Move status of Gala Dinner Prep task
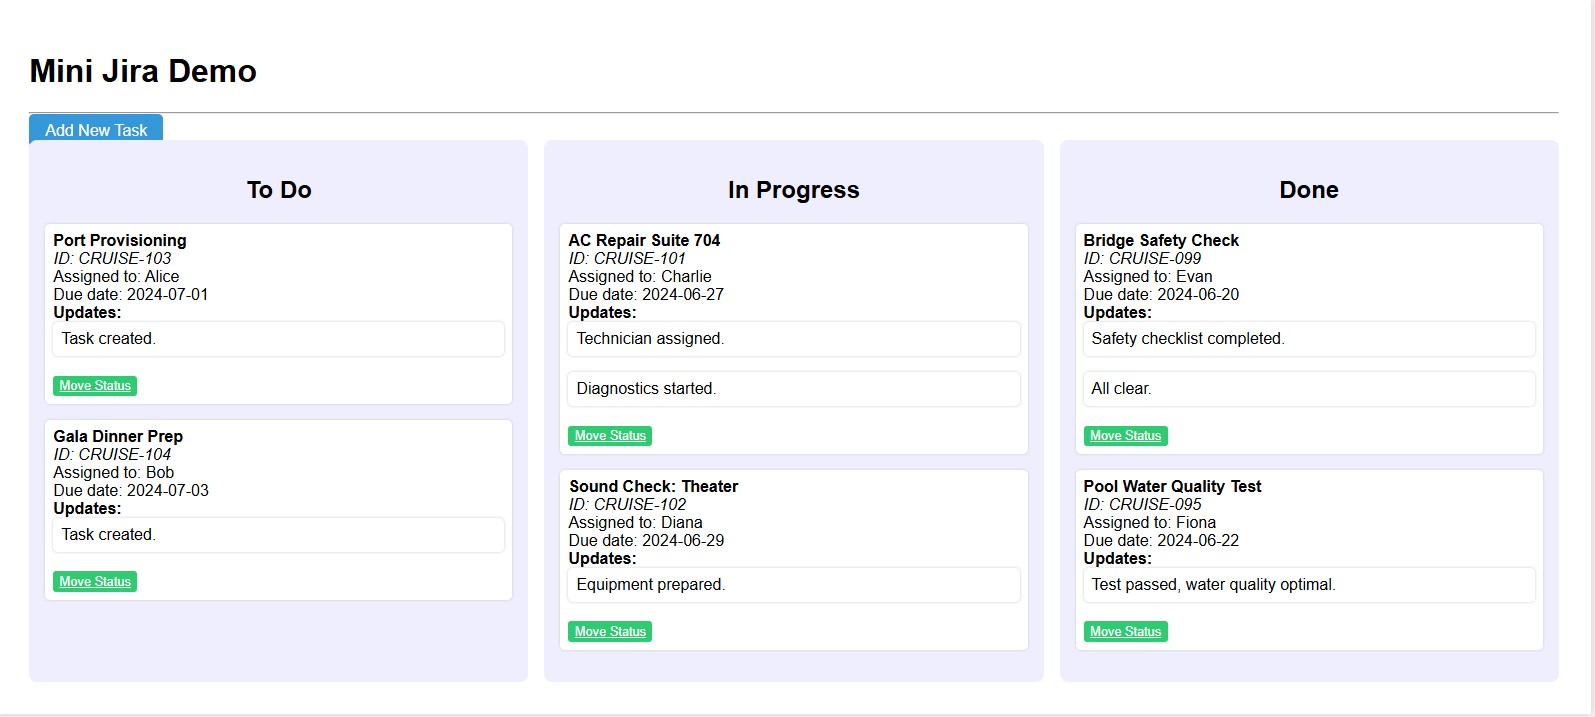This screenshot has width=1595, height=717. pos(95,582)
